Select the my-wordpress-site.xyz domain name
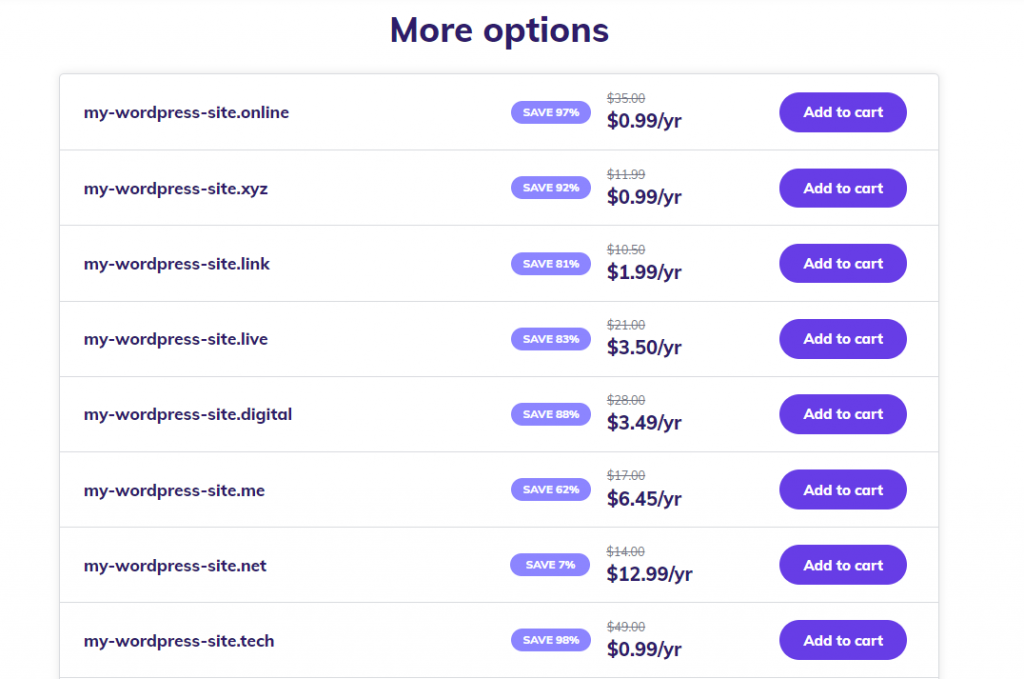The width and height of the screenshot is (1024, 679). point(176,187)
